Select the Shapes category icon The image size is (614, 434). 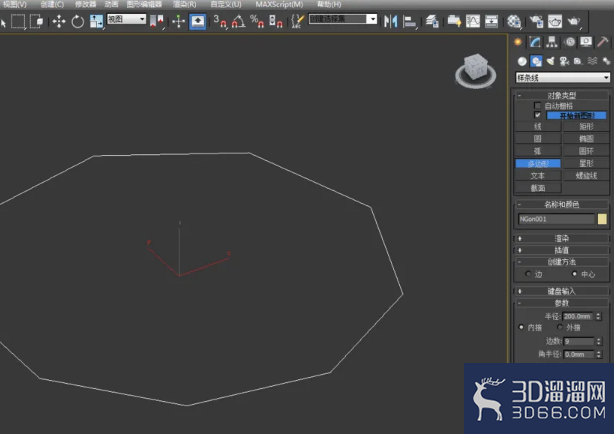(536, 61)
